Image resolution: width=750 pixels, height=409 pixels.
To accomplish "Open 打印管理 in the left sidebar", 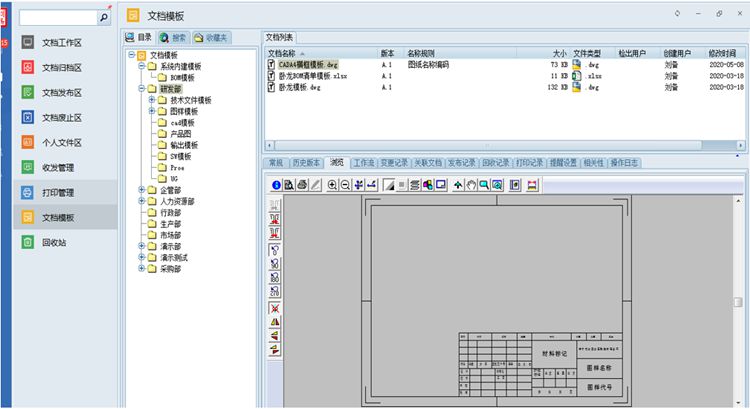I will click(x=61, y=192).
